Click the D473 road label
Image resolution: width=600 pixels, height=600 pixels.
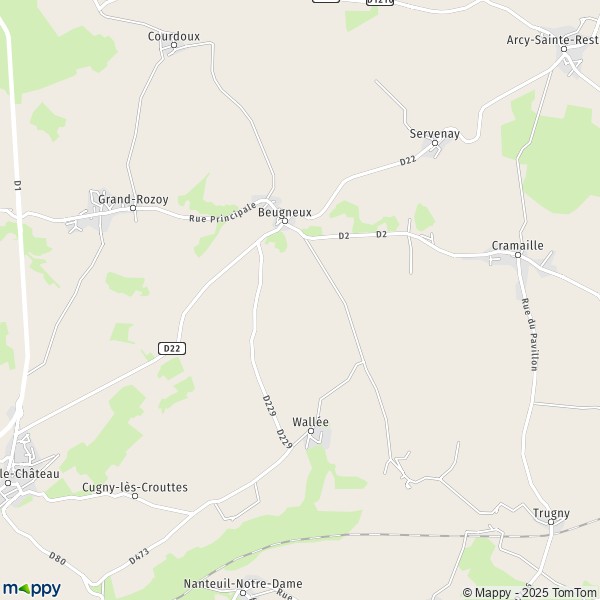pos(139,556)
